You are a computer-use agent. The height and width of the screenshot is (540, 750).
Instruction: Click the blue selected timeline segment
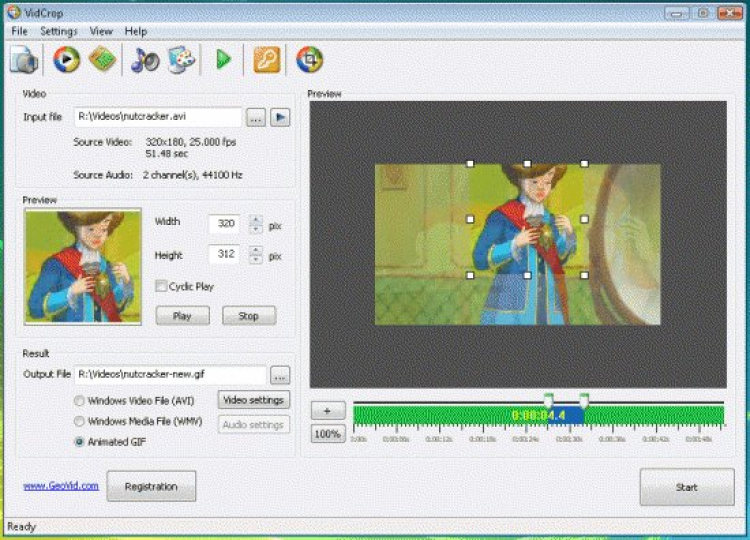pyautogui.click(x=566, y=415)
